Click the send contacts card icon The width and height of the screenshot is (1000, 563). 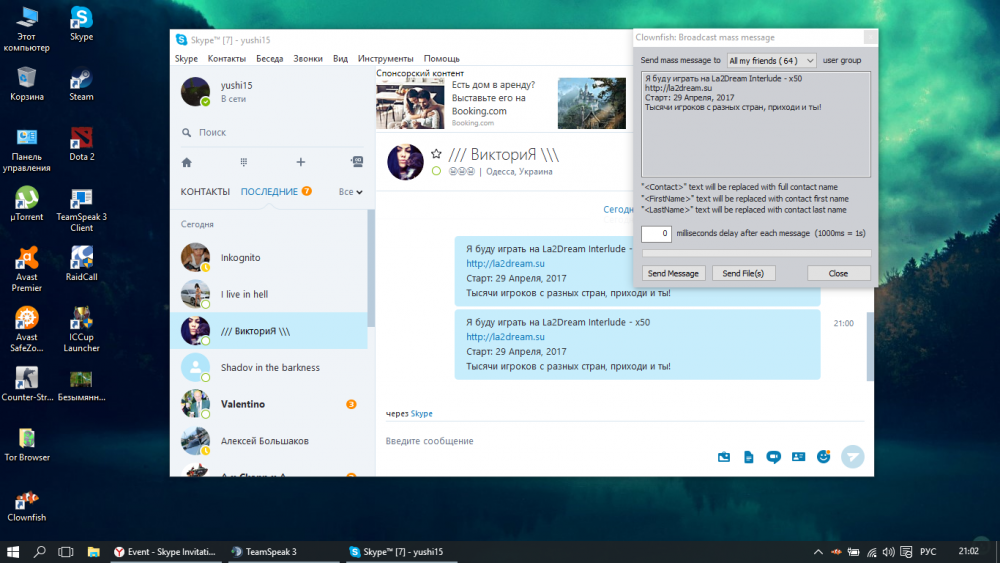(x=798, y=457)
